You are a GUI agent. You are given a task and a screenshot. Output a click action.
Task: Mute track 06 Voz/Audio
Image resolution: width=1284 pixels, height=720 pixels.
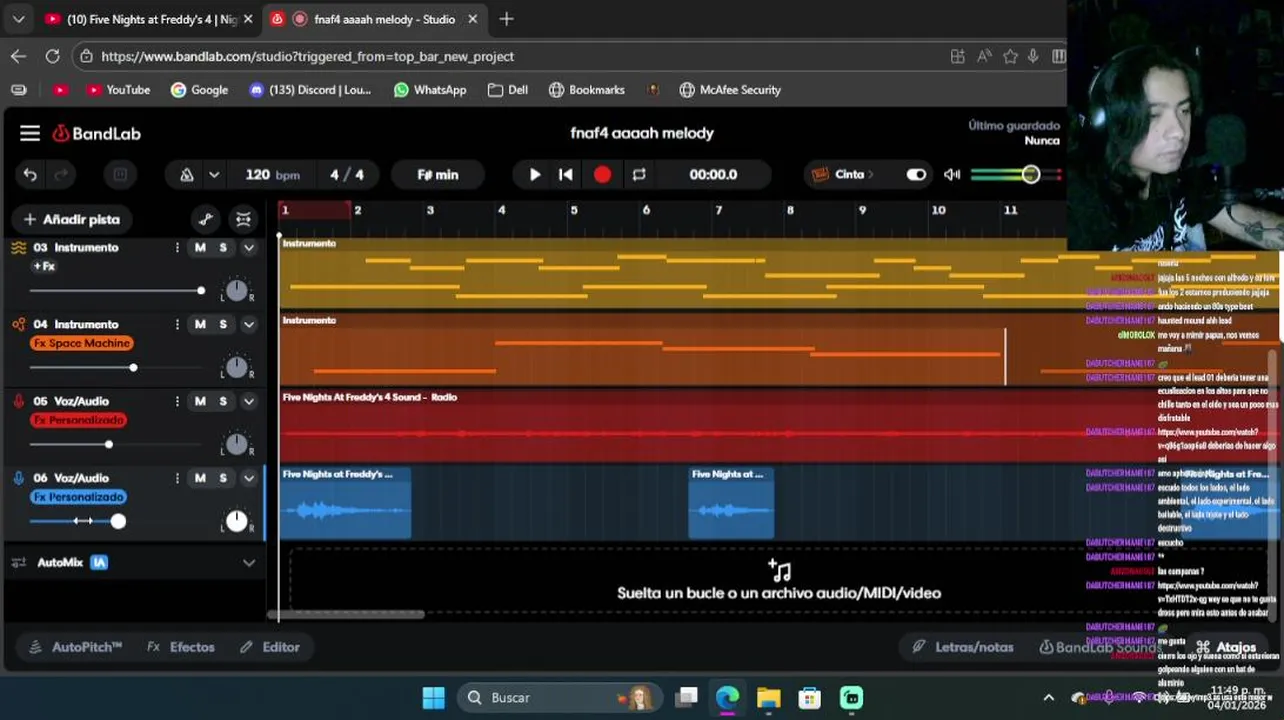[200, 478]
